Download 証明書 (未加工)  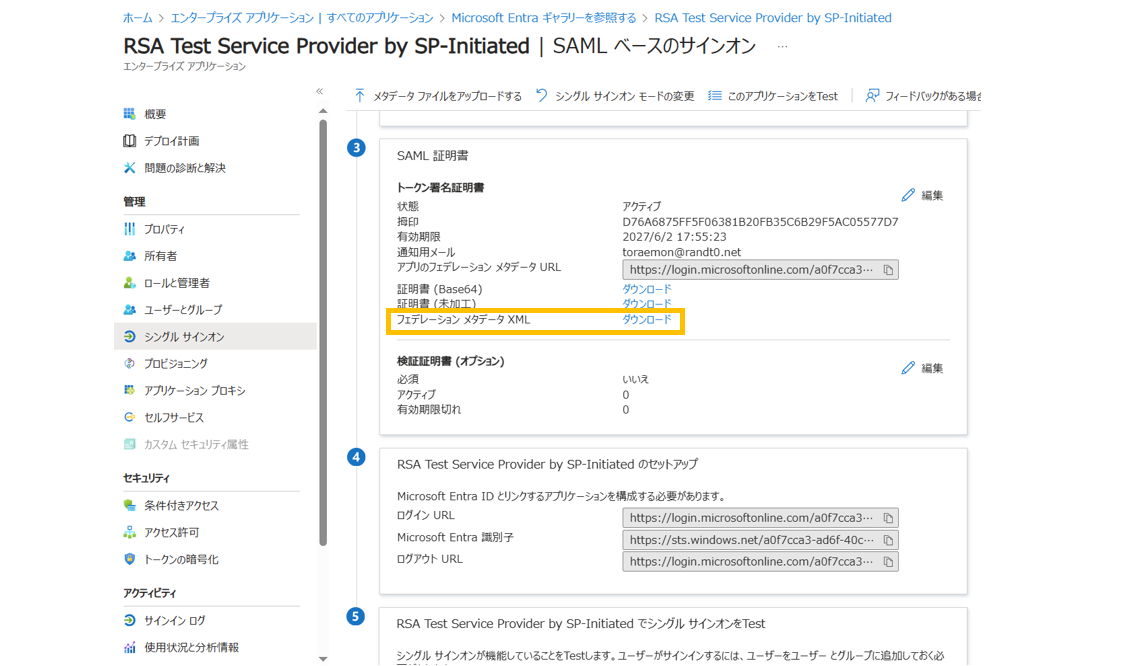pyautogui.click(x=646, y=304)
